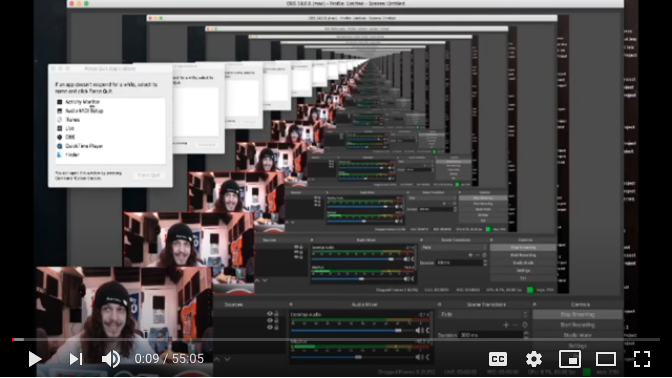
Task: Open the Fade scene transition dropdown
Action: 483,315
